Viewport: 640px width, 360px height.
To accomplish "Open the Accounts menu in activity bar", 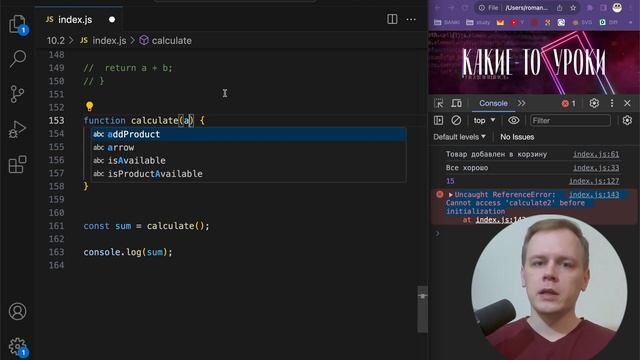I will [x=18, y=311].
